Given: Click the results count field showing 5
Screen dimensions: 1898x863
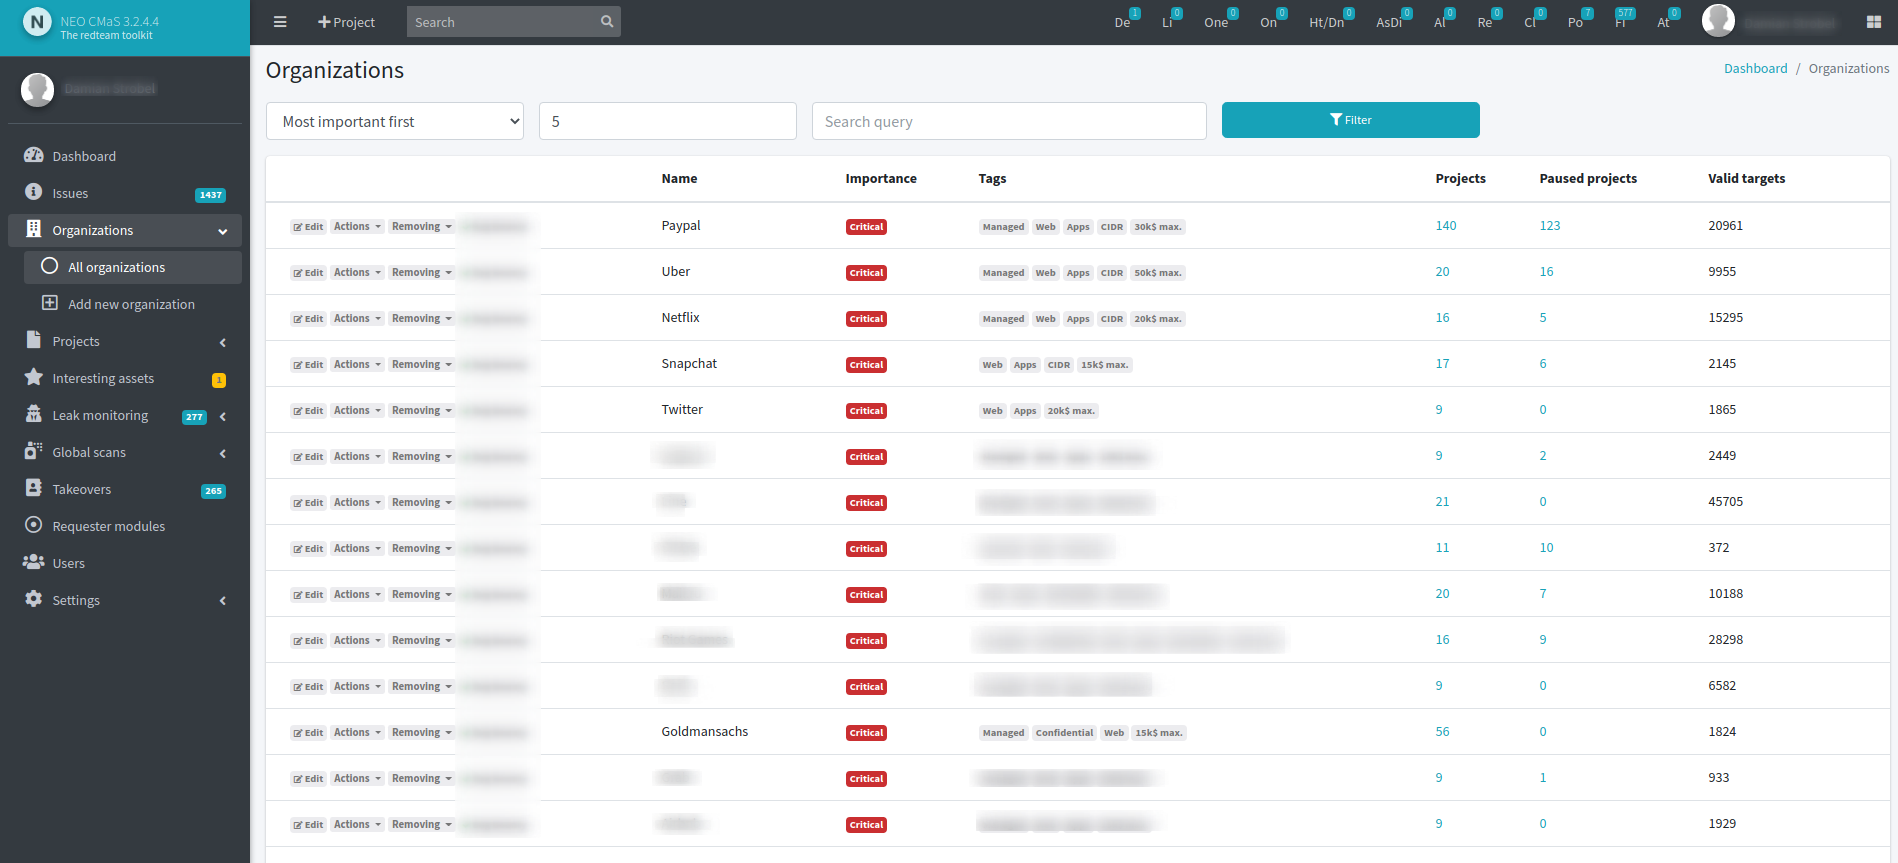Looking at the screenshot, I should (668, 121).
